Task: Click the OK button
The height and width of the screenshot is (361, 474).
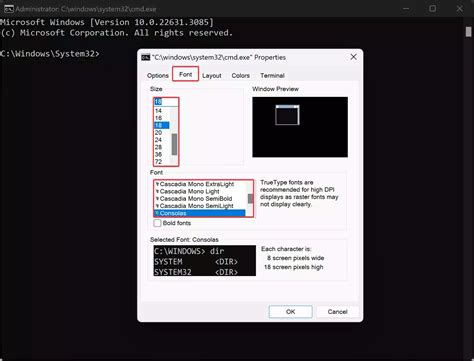Action: (x=291, y=312)
